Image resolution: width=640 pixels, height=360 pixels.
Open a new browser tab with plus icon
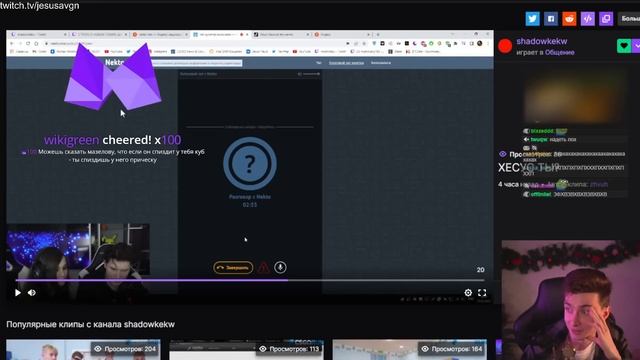tap(378, 35)
